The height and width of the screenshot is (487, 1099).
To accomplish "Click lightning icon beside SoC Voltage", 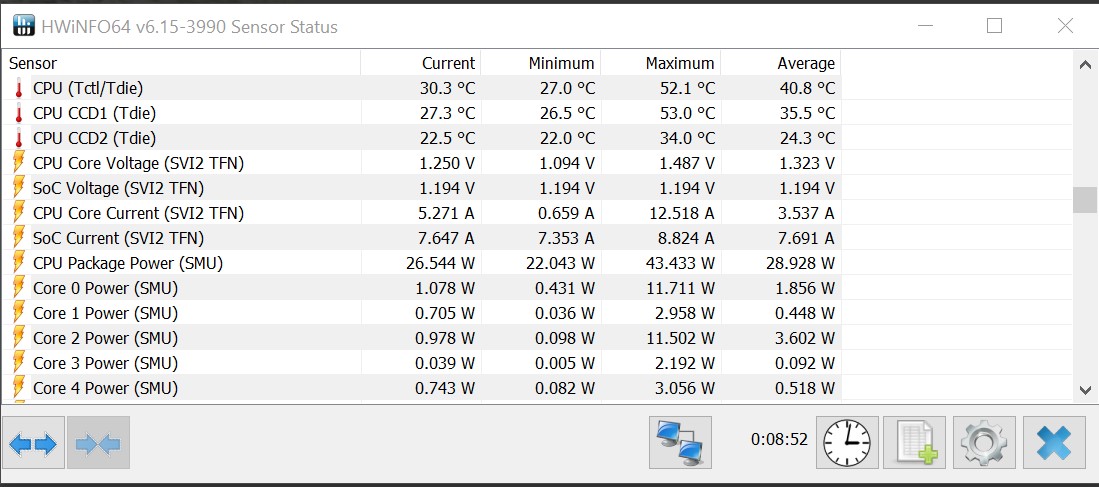I will point(19,188).
